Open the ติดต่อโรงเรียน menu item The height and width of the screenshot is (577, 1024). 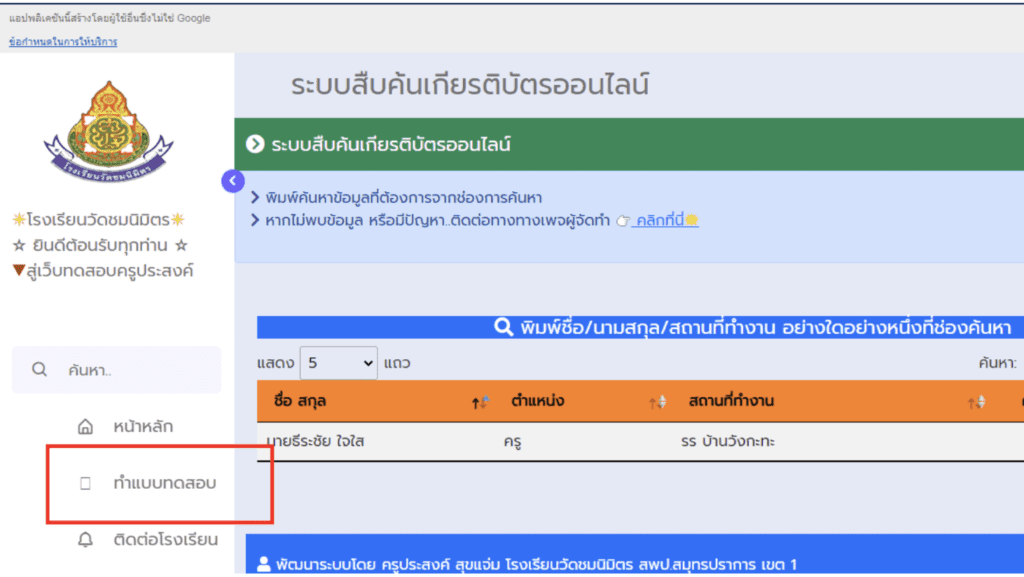[x=165, y=540]
